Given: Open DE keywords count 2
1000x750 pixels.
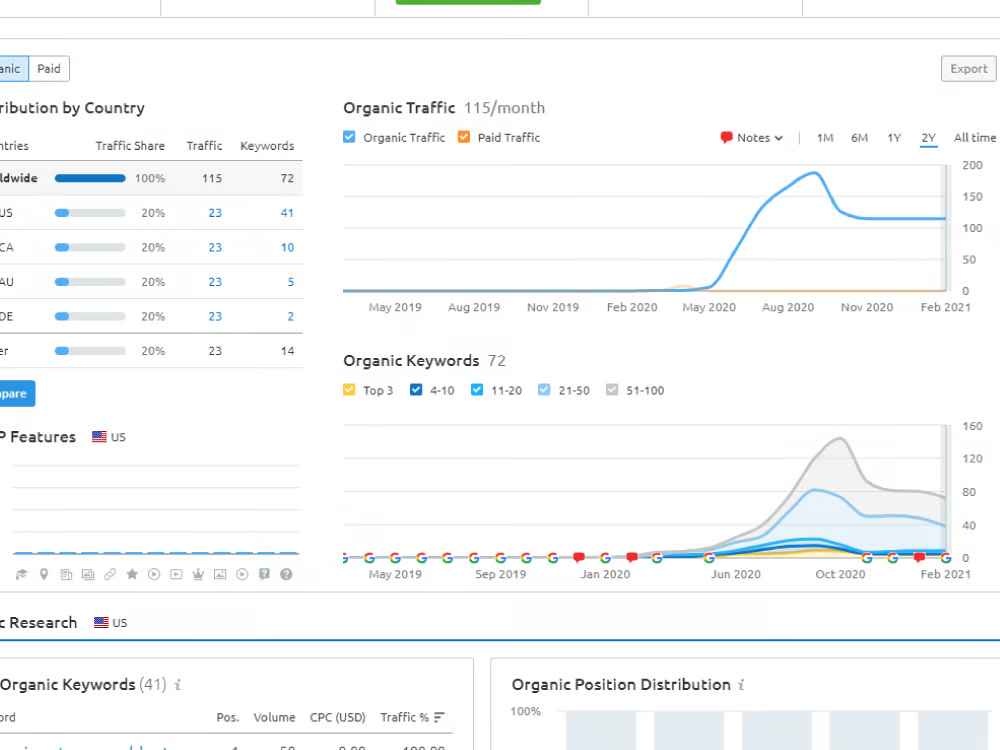Looking at the screenshot, I should [291, 316].
